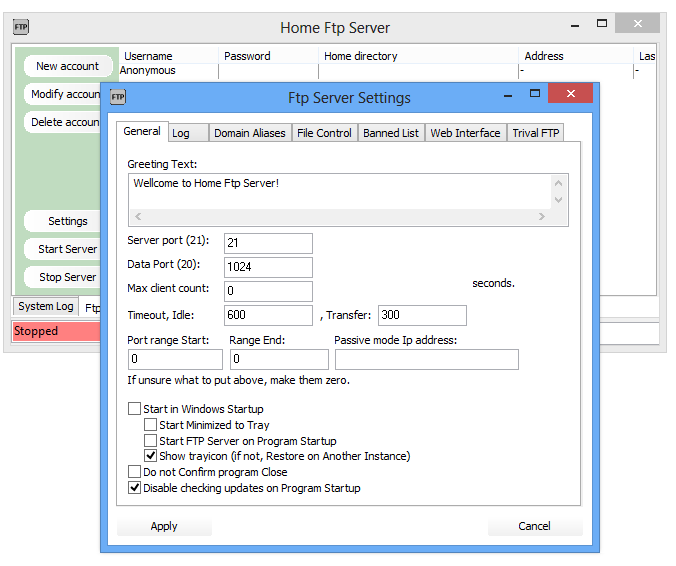Click Modify account in the main window

coord(63,94)
